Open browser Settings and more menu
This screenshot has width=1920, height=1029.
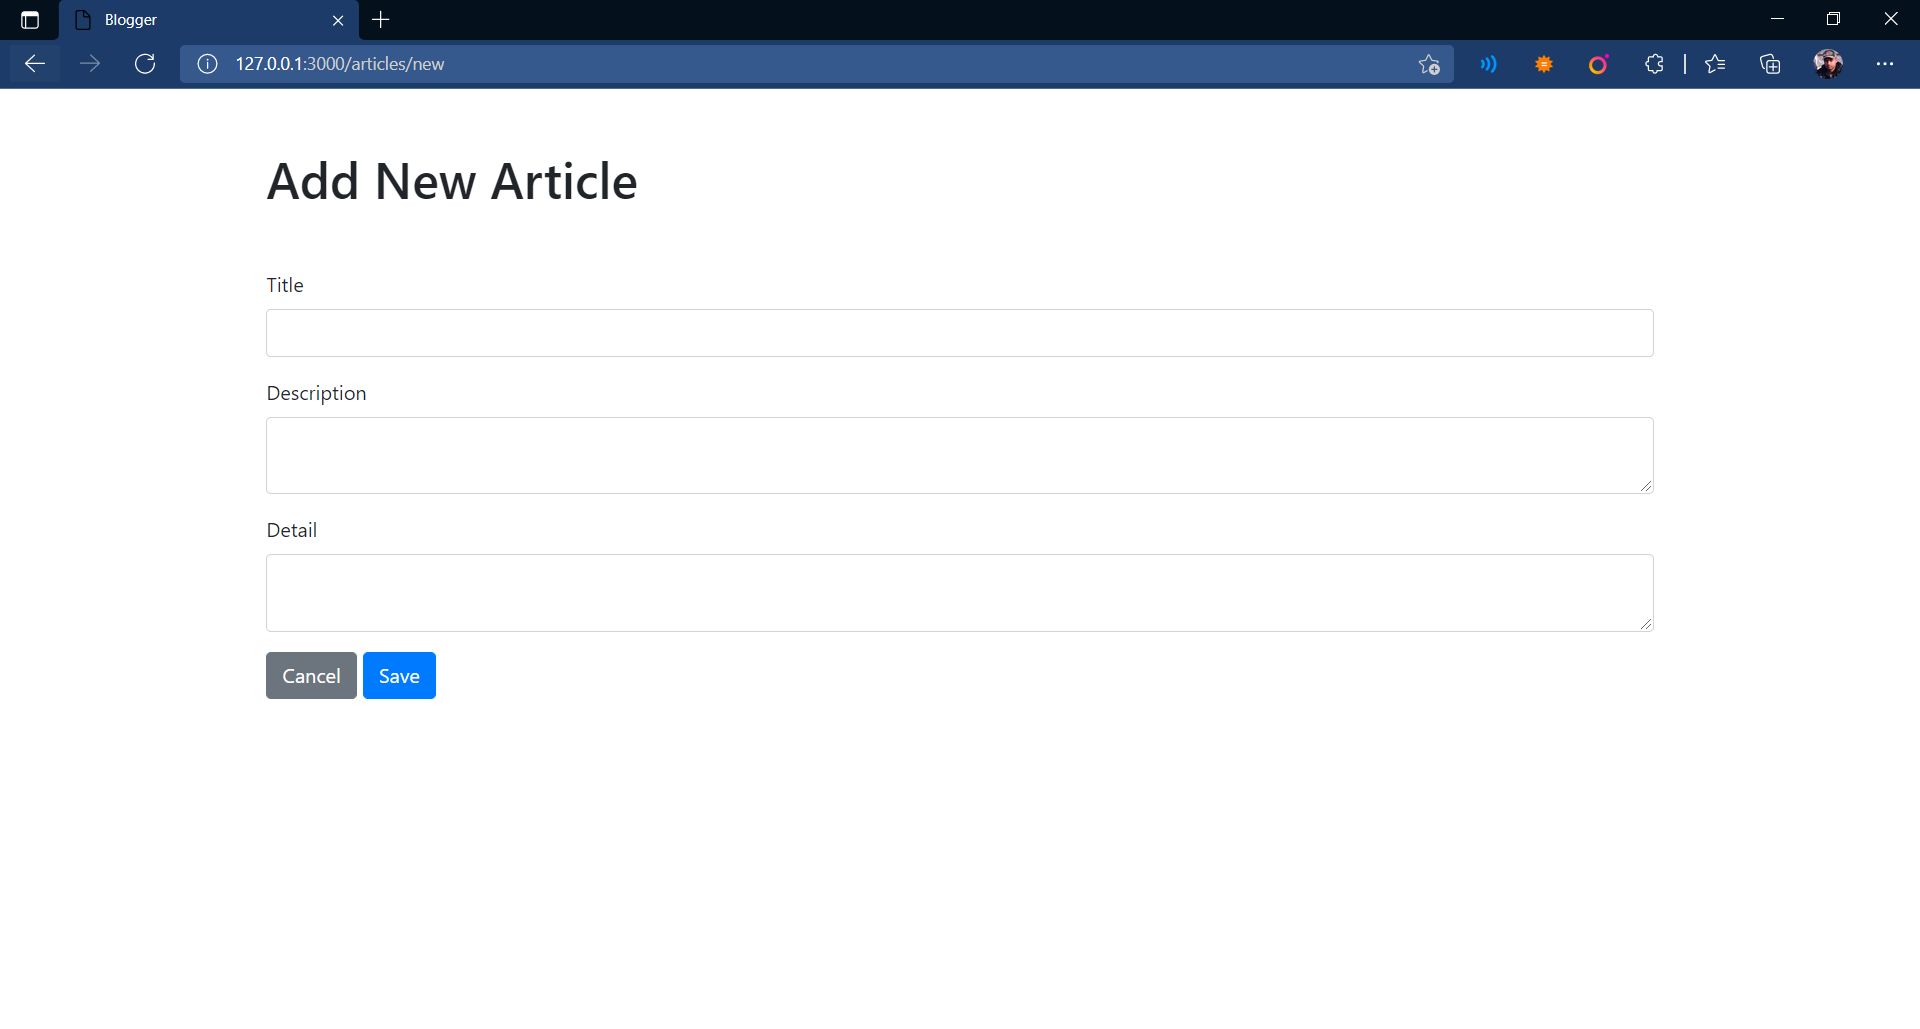(x=1885, y=64)
